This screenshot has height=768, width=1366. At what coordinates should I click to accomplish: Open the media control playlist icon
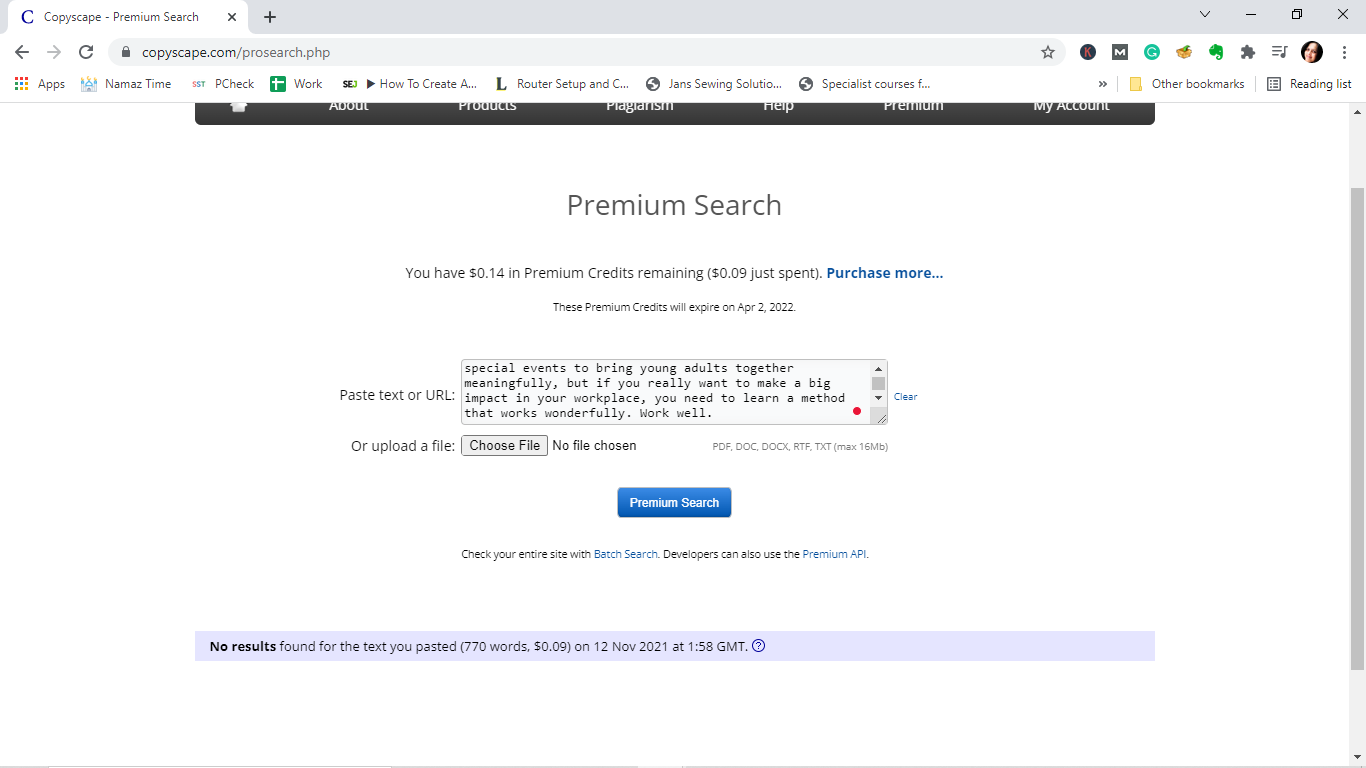pyautogui.click(x=1279, y=52)
